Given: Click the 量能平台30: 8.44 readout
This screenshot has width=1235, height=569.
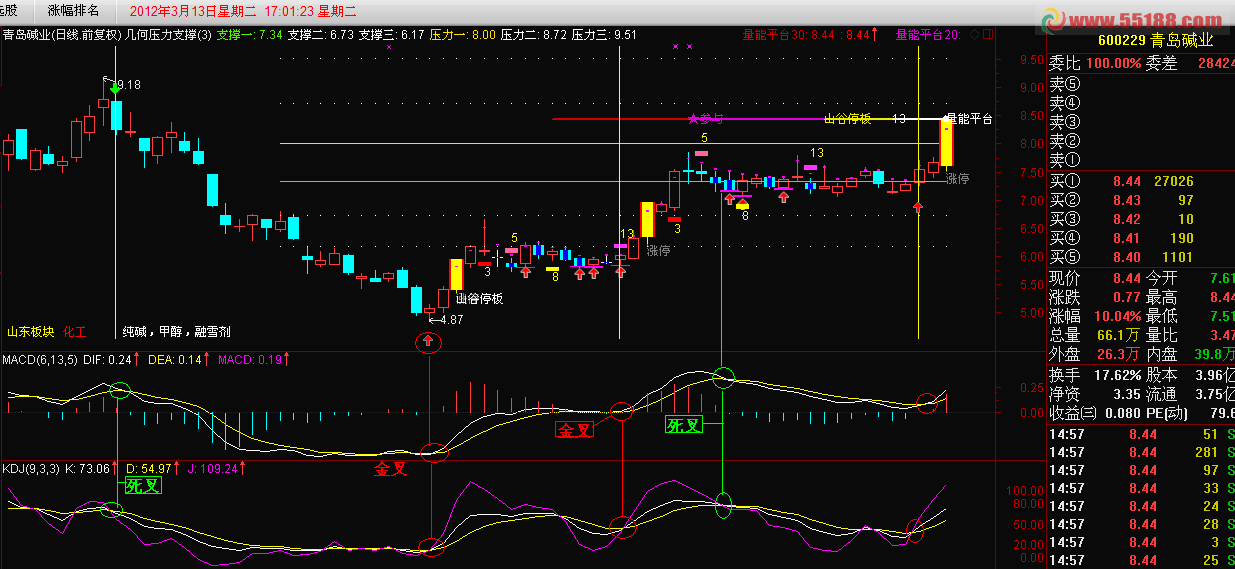Looking at the screenshot, I should tap(789, 34).
